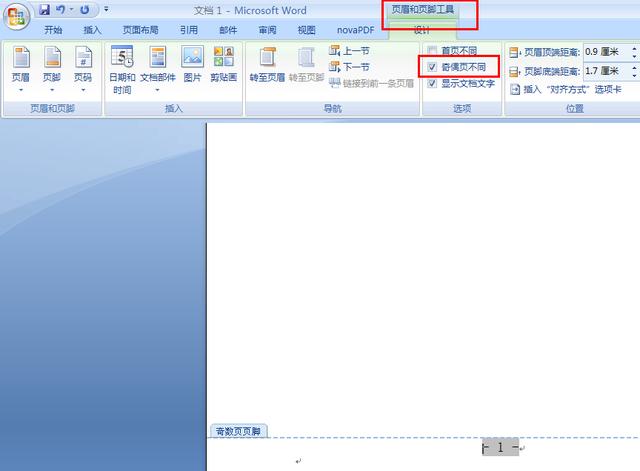Switch to 引用 tab

[x=189, y=30]
